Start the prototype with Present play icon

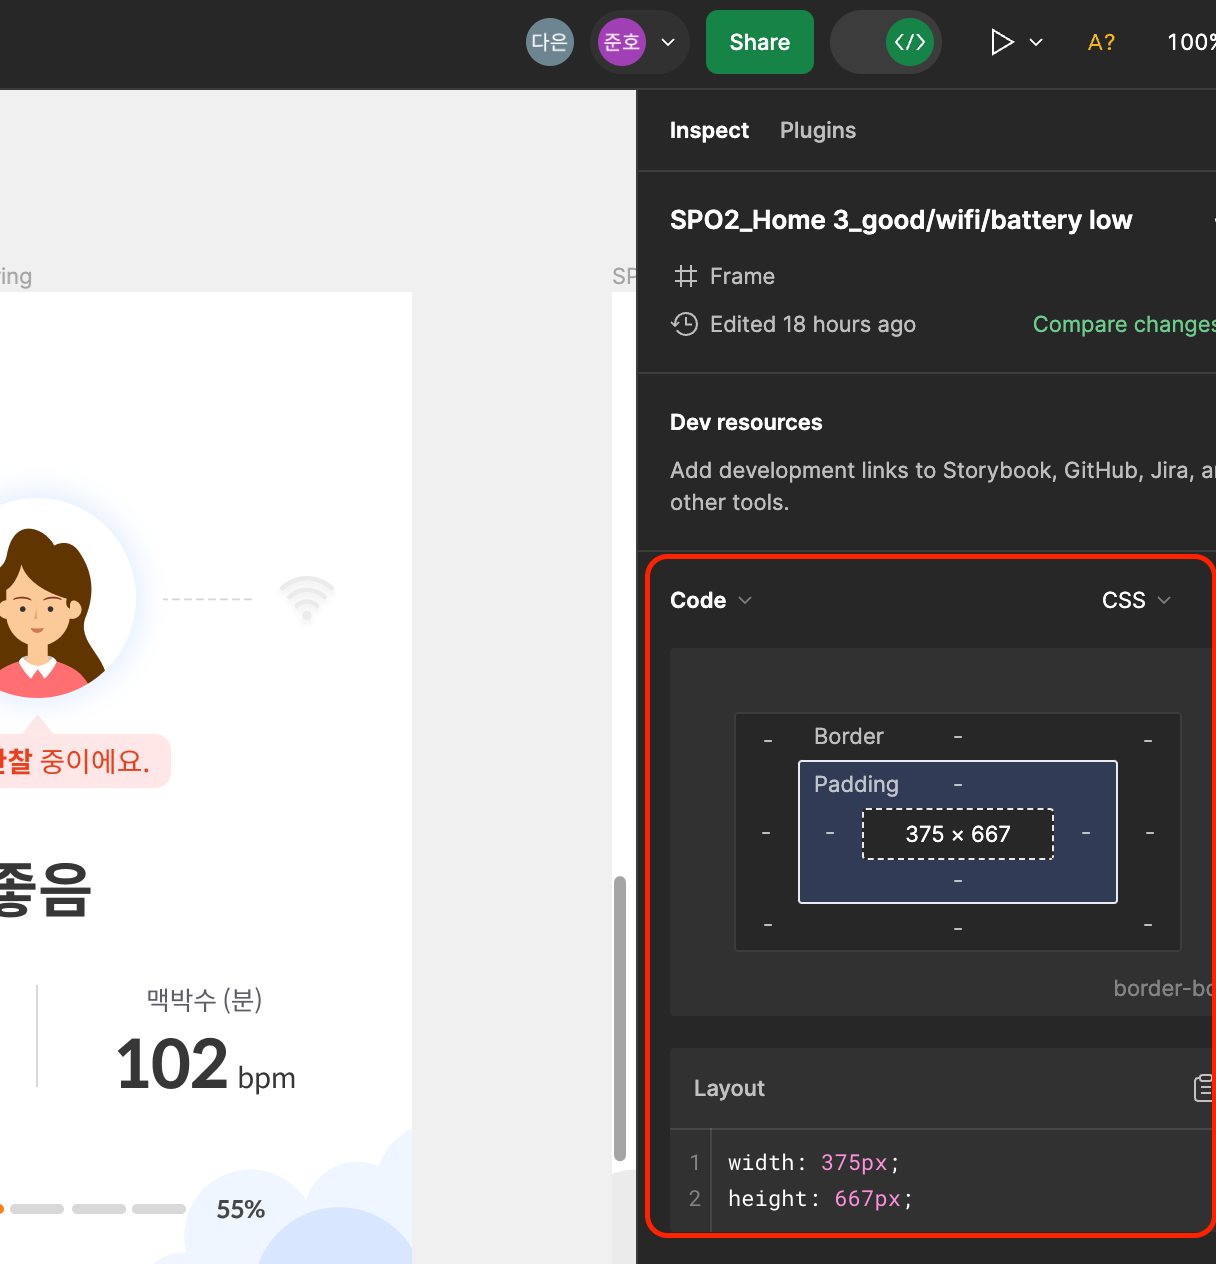1001,42
